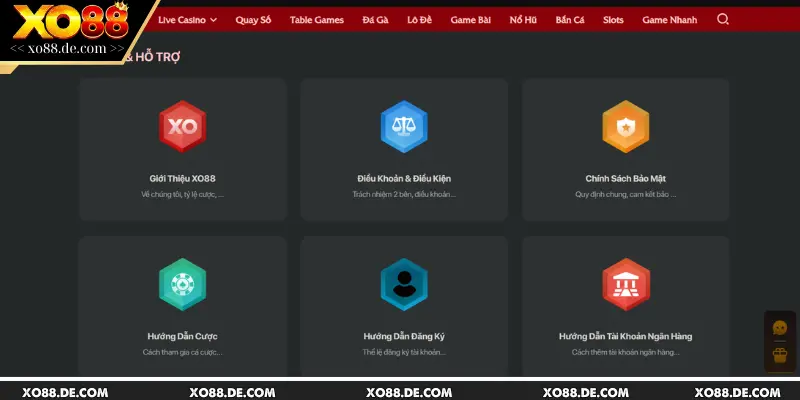Click the red XO hexagon icon
800x400 pixels.
tap(182, 127)
